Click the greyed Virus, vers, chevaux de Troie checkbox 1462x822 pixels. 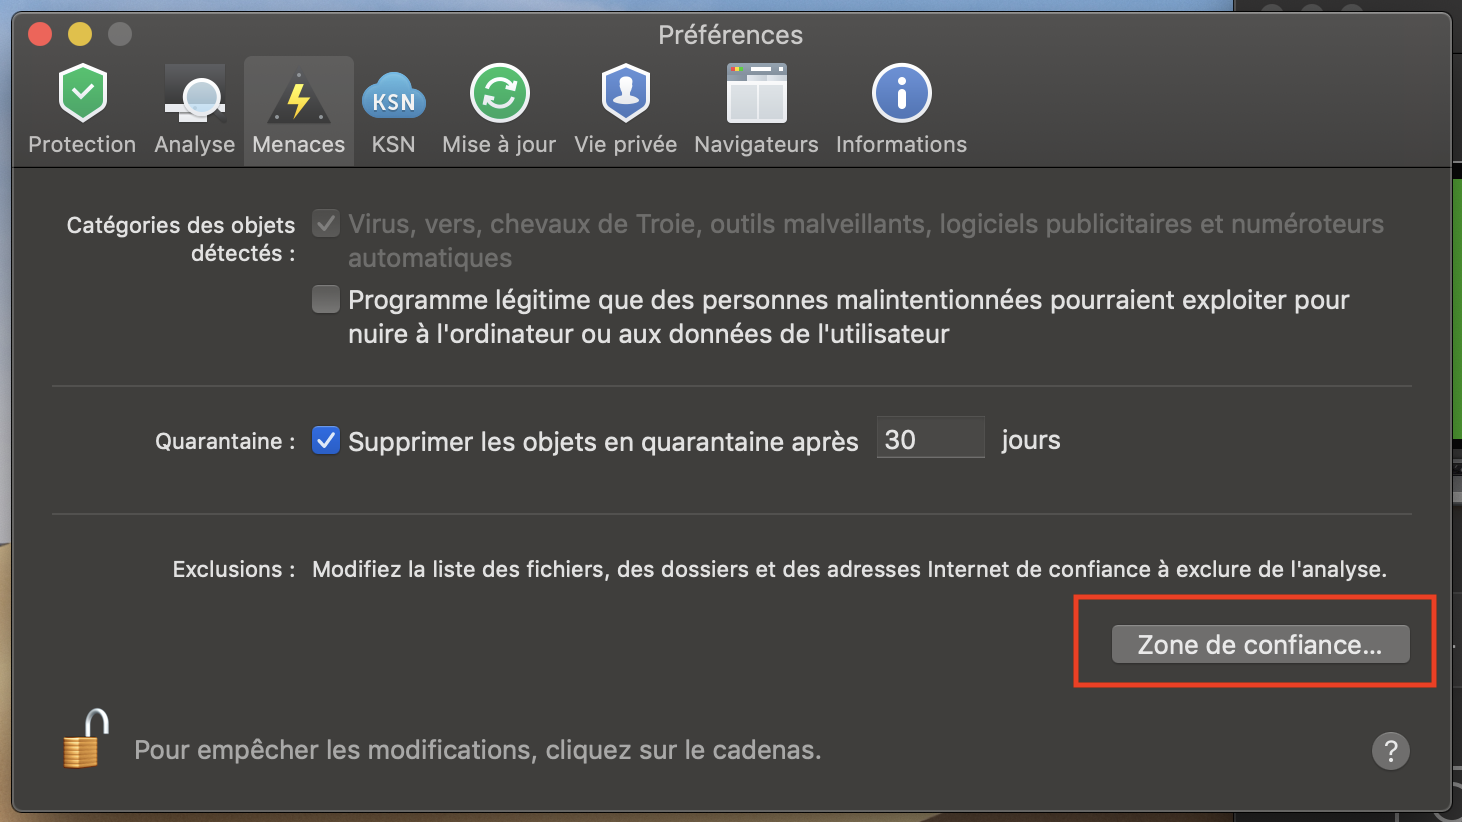click(326, 223)
